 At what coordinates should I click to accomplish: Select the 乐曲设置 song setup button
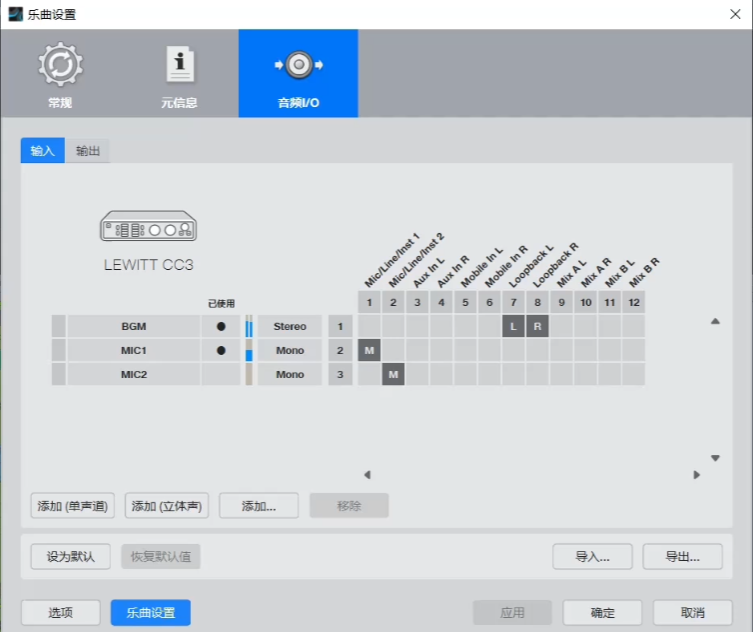151,612
